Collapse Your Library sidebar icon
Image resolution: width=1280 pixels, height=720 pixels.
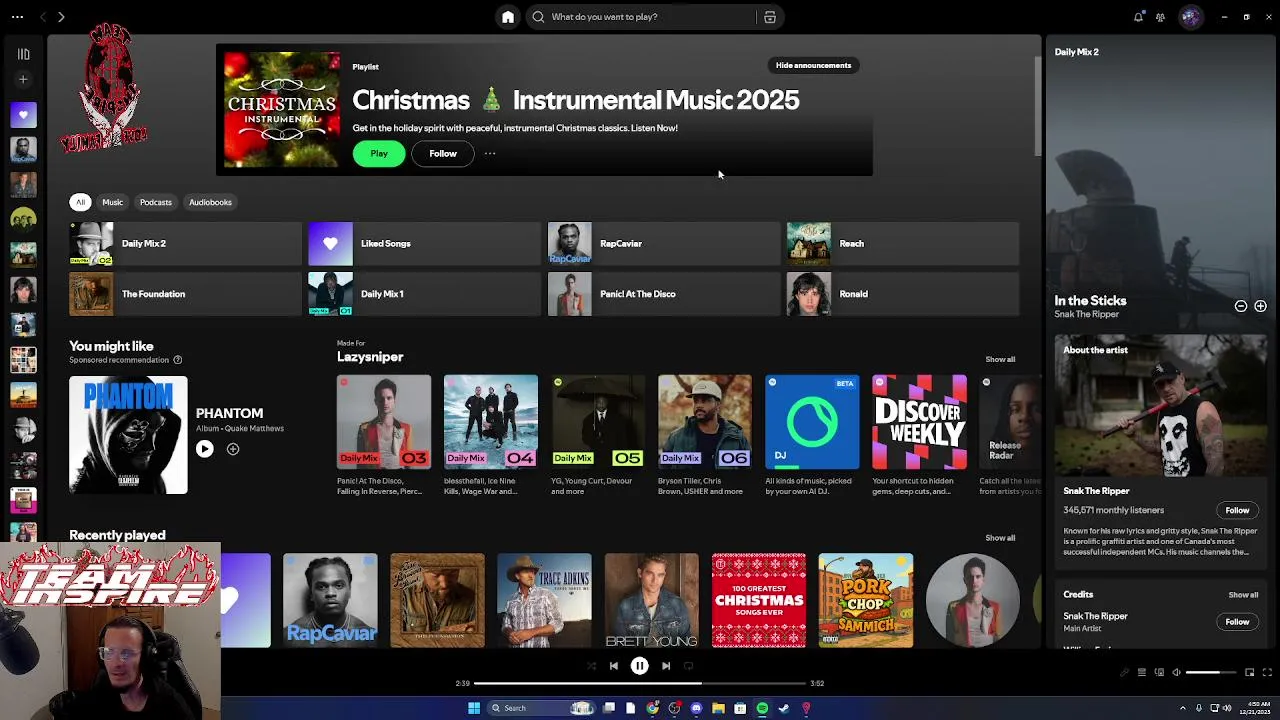tap(24, 54)
